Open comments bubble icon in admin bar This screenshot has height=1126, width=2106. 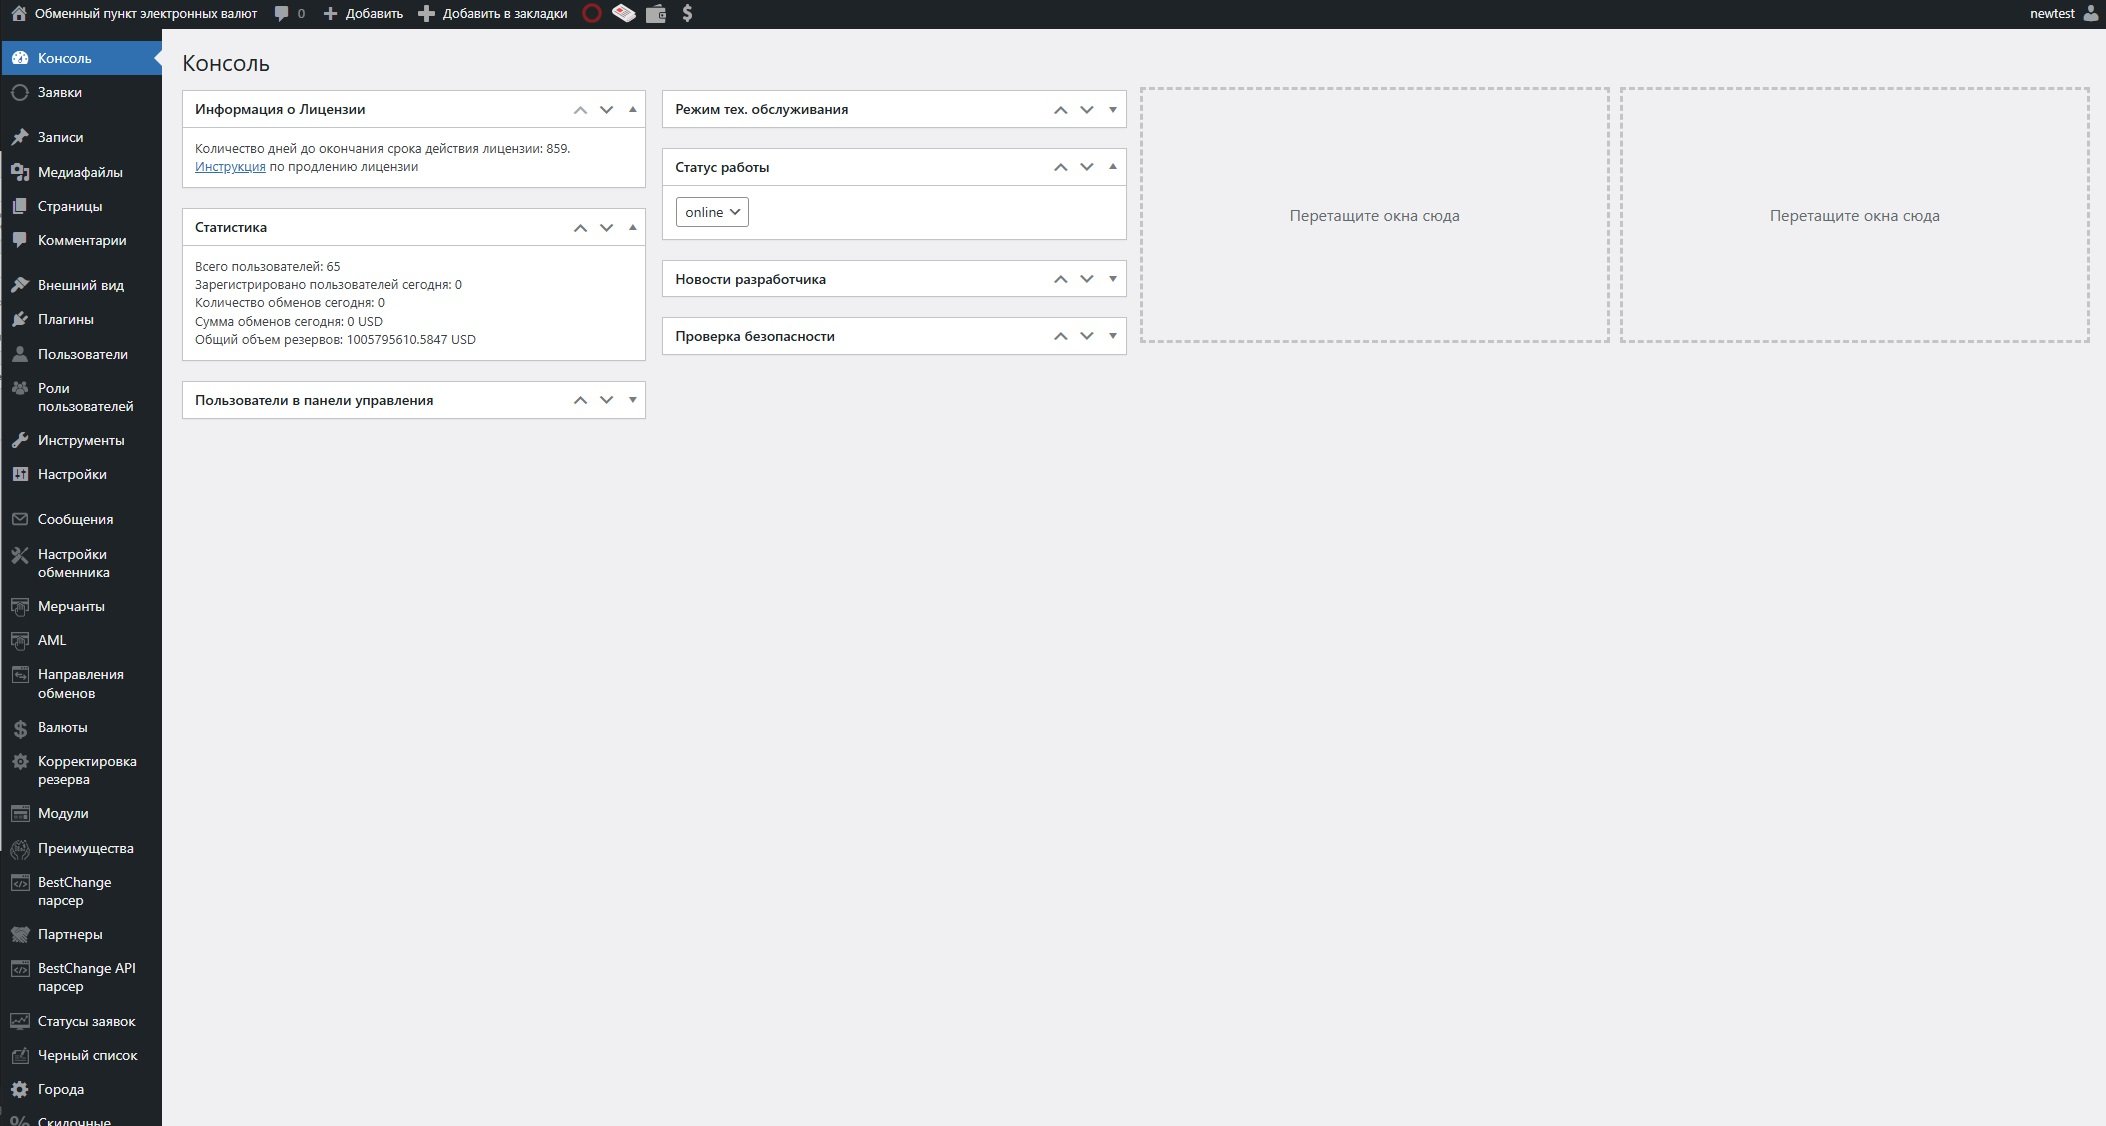(x=282, y=14)
